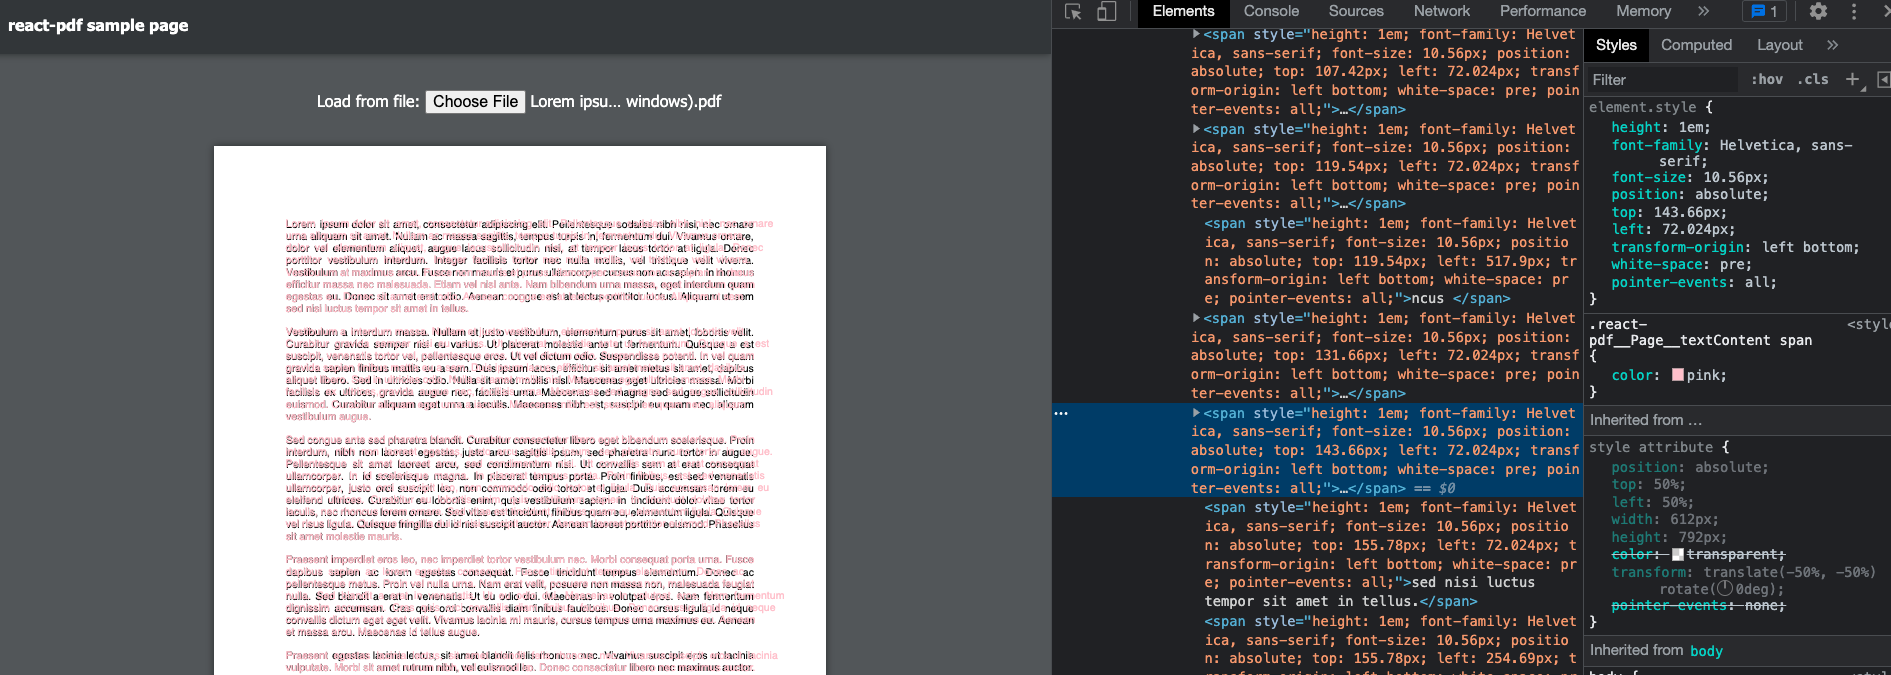Activate the inspect element picker icon
This screenshot has height=675, width=1891.
point(1073,12)
